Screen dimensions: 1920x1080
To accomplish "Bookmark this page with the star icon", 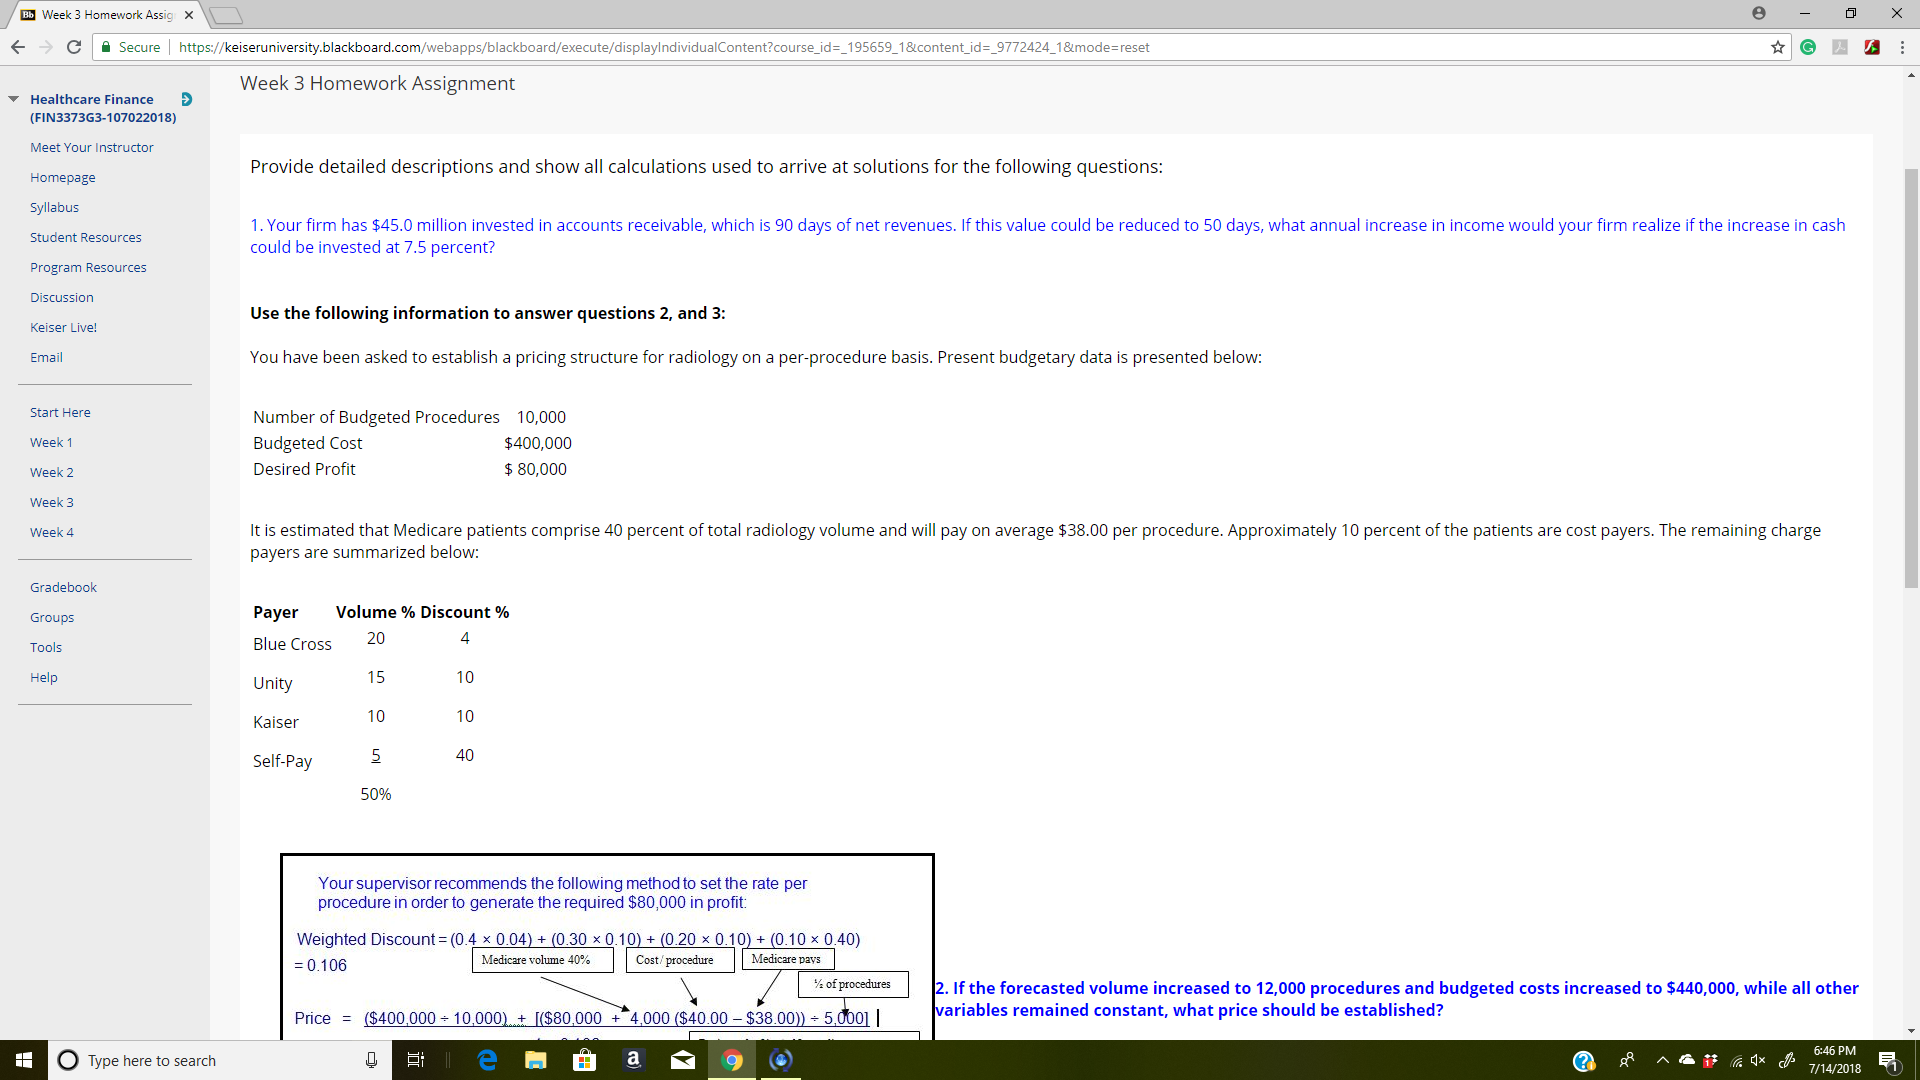I will tap(1777, 47).
